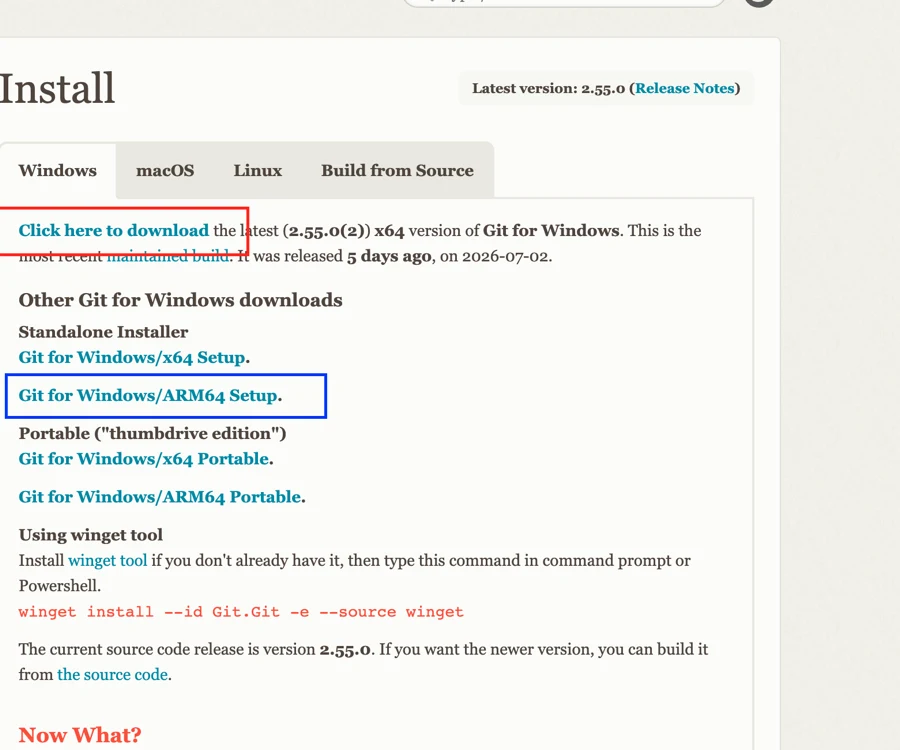Viewport: 900px width, 750px height.
Task: Click the search field at top
Action: (x=565, y=3)
